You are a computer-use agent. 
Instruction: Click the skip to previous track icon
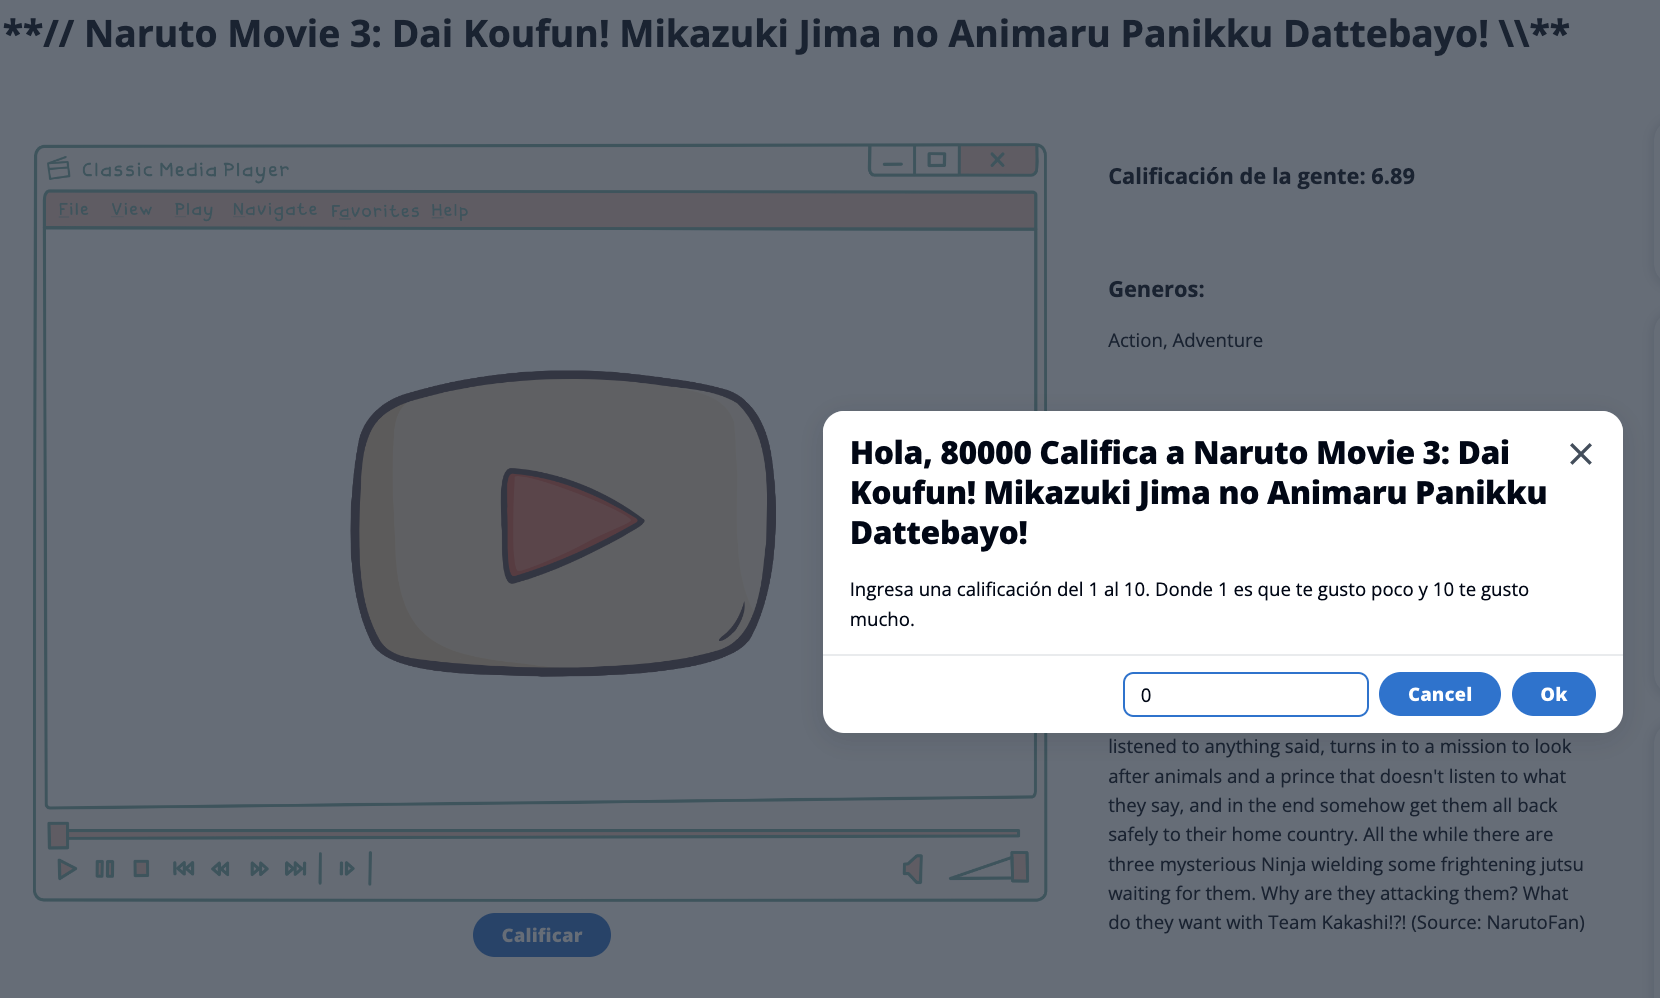(x=183, y=869)
